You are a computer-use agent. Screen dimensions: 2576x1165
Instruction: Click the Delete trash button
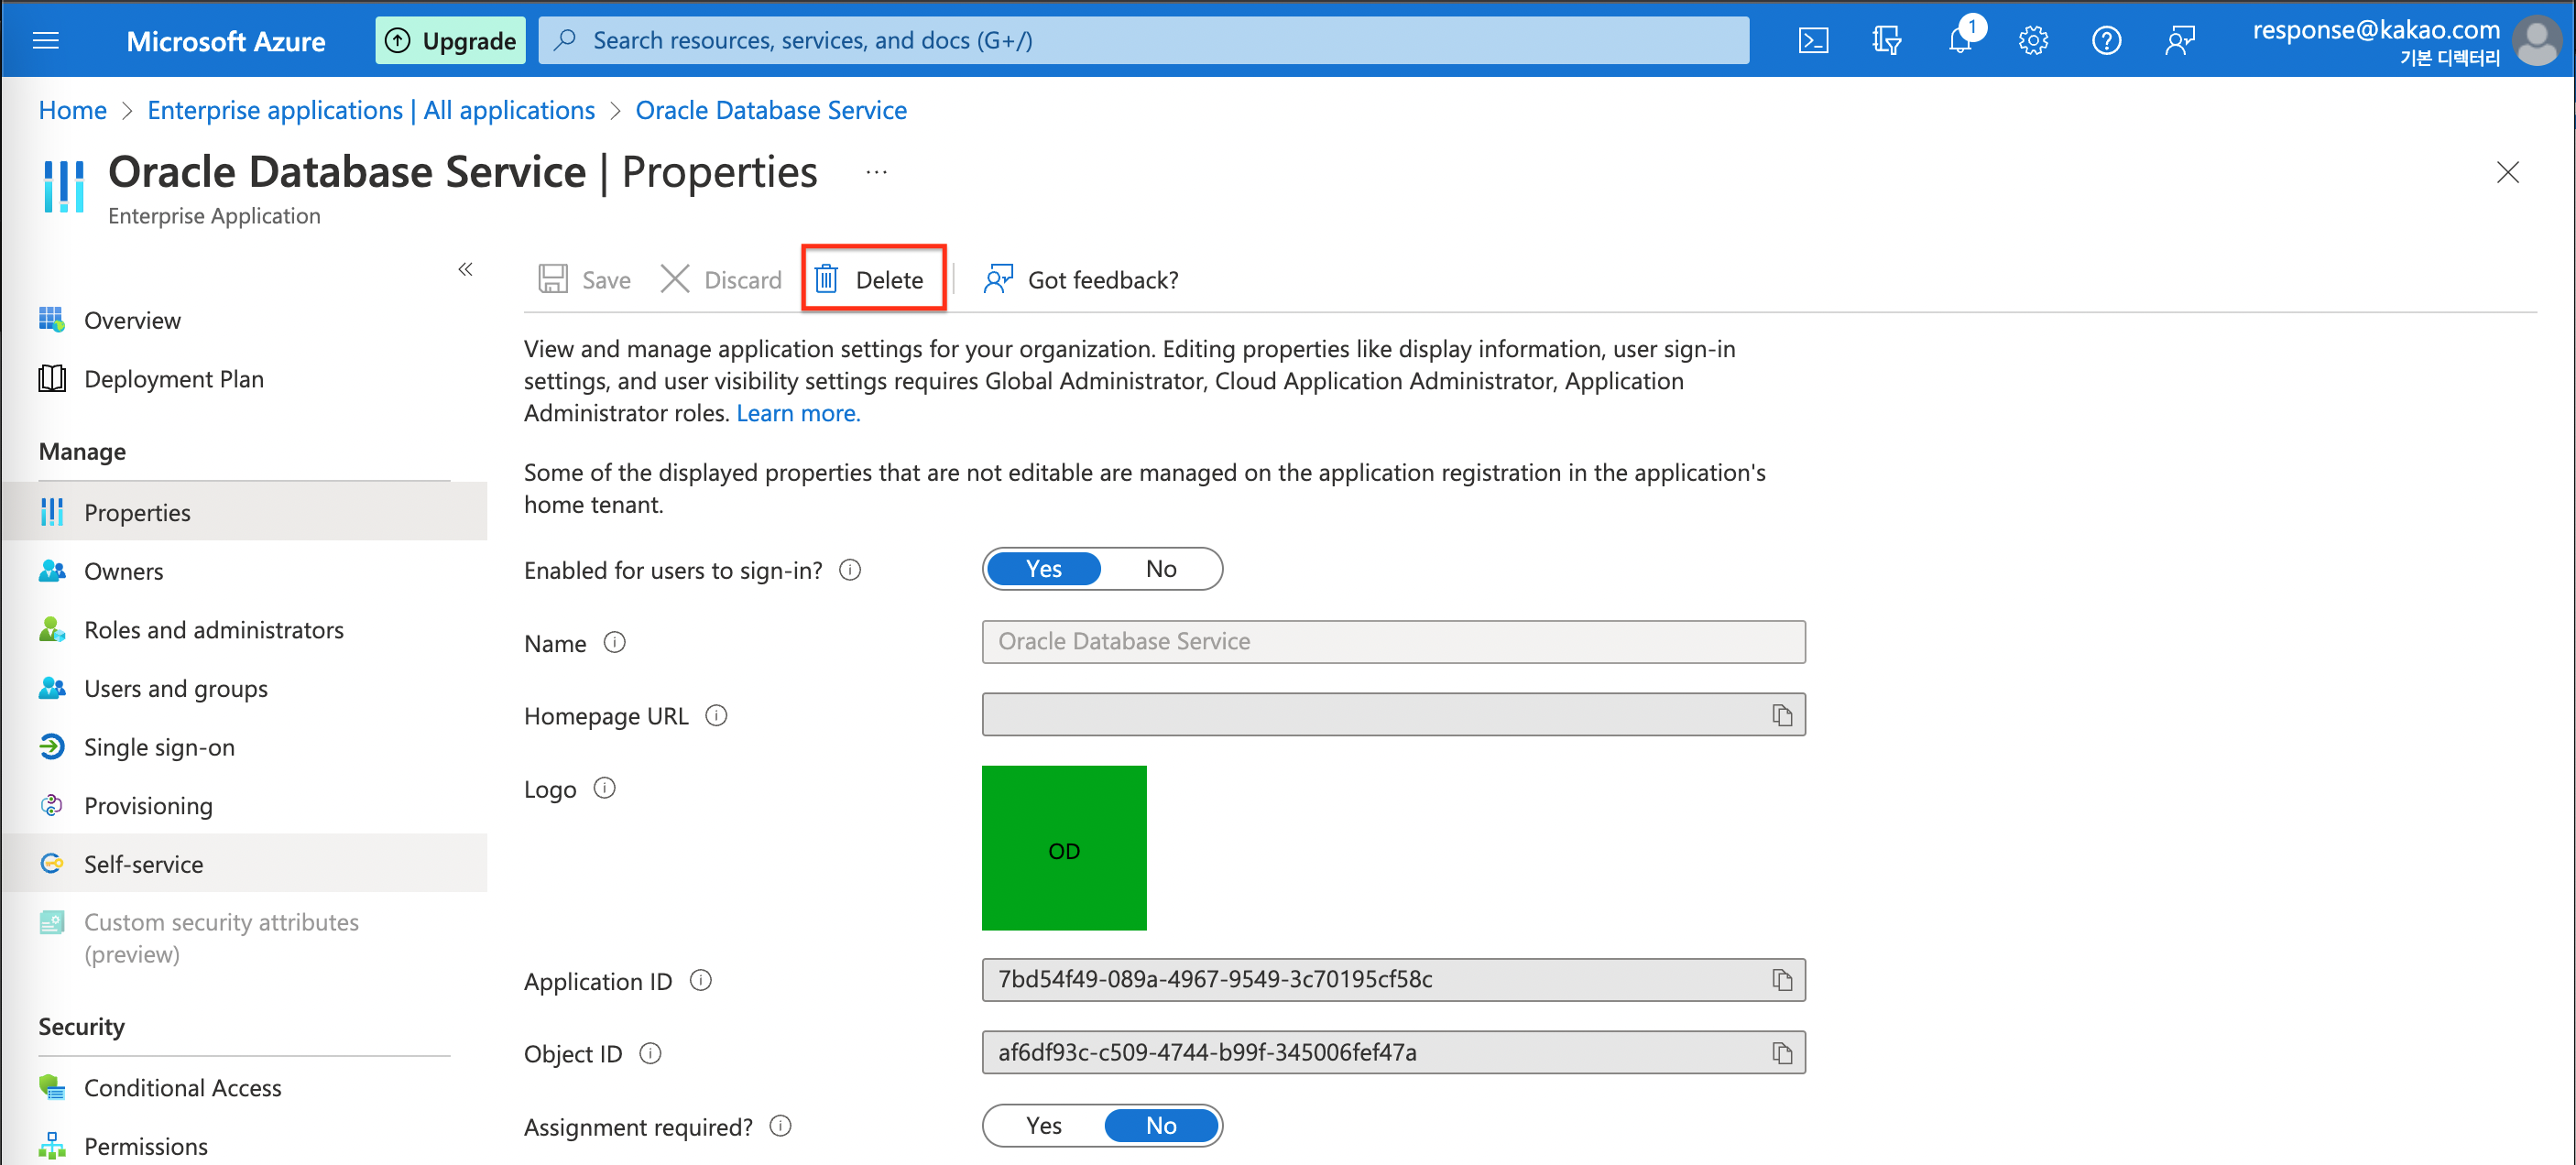pyautogui.click(x=872, y=279)
